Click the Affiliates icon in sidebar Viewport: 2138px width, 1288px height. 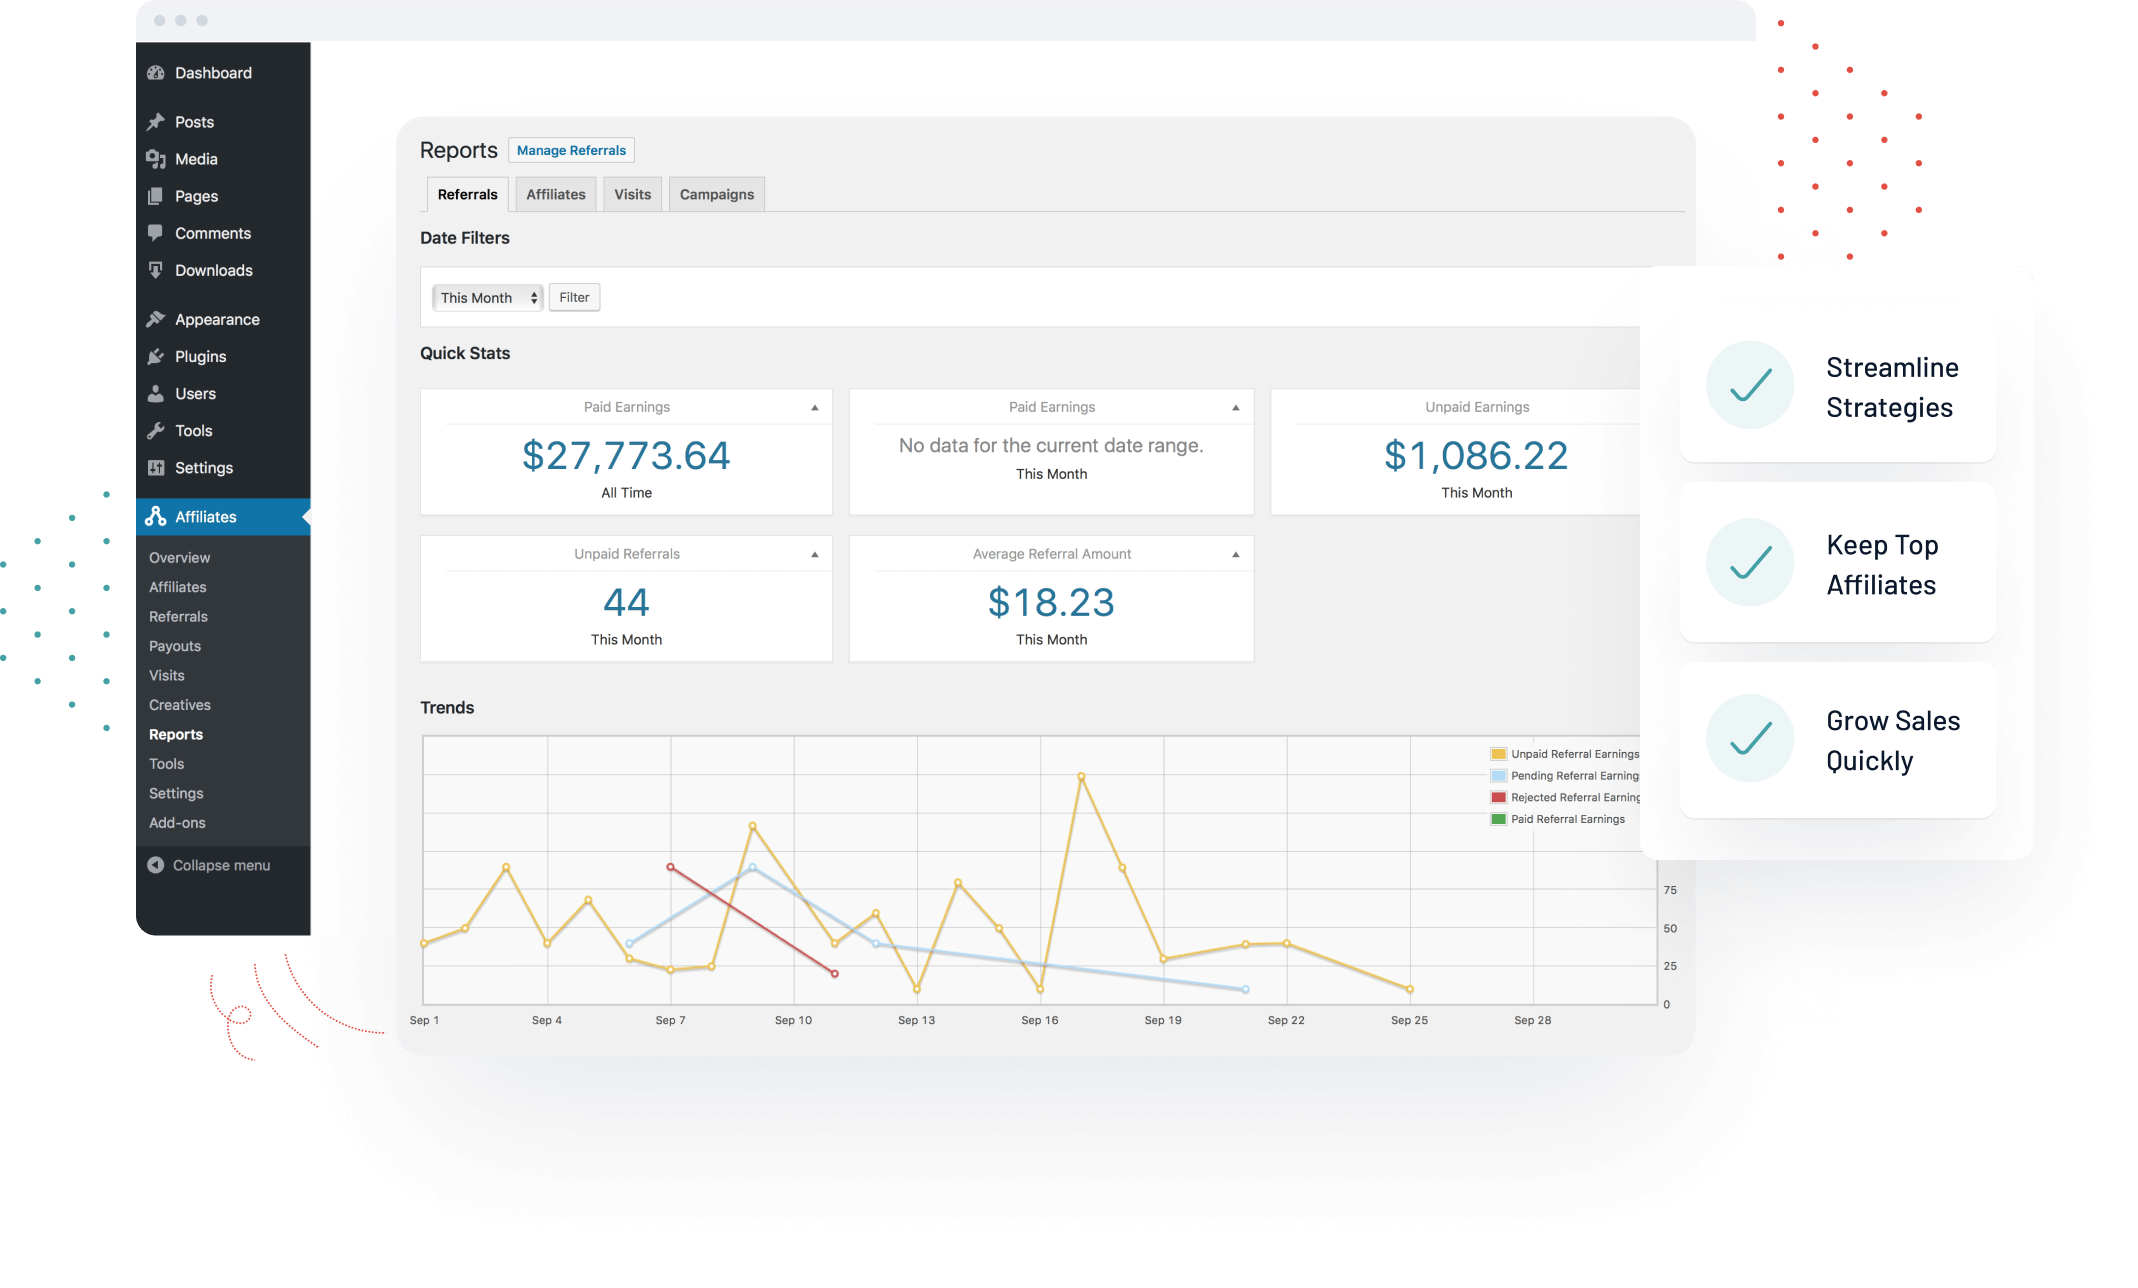click(x=157, y=516)
